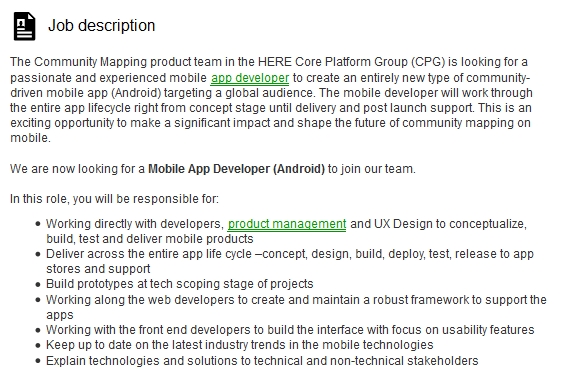This screenshot has width=564, height=379.
Task: Click the job description document icon
Action: point(24,26)
